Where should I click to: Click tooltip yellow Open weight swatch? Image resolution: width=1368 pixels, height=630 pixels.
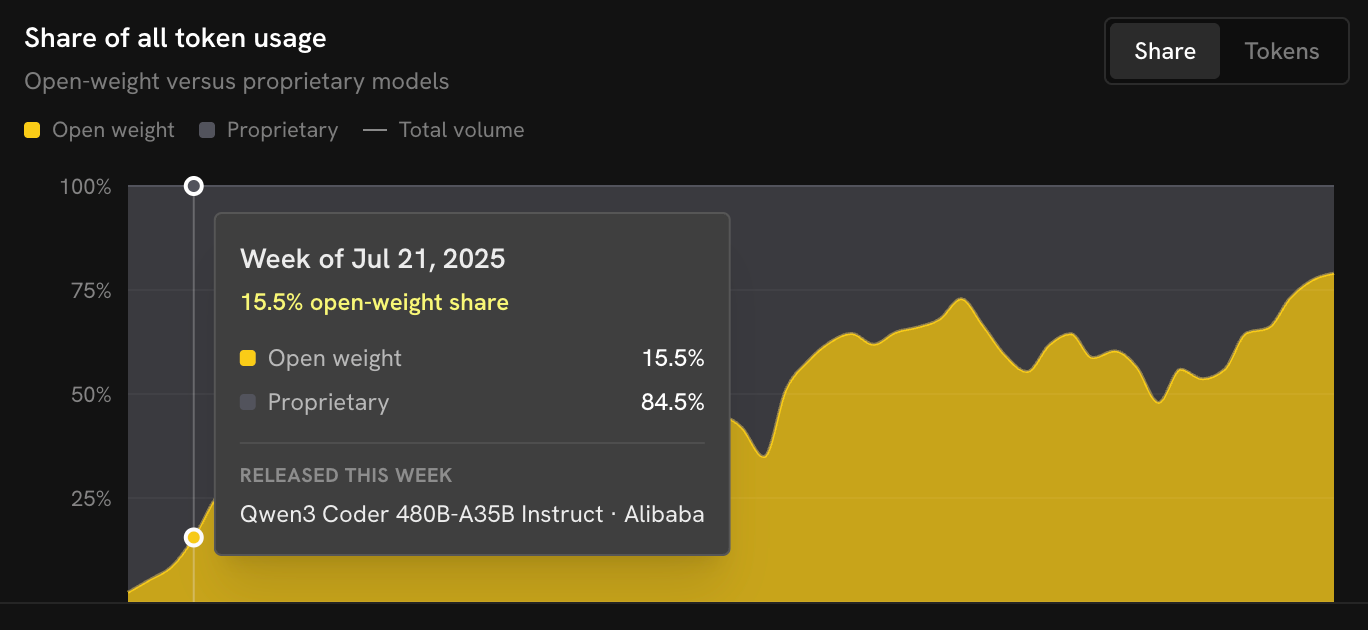pos(248,358)
